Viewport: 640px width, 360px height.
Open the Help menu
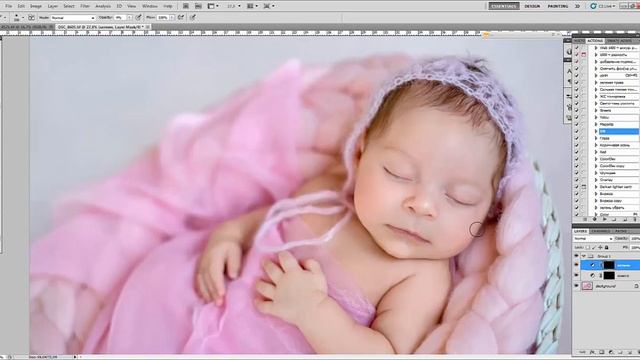click(x=168, y=6)
